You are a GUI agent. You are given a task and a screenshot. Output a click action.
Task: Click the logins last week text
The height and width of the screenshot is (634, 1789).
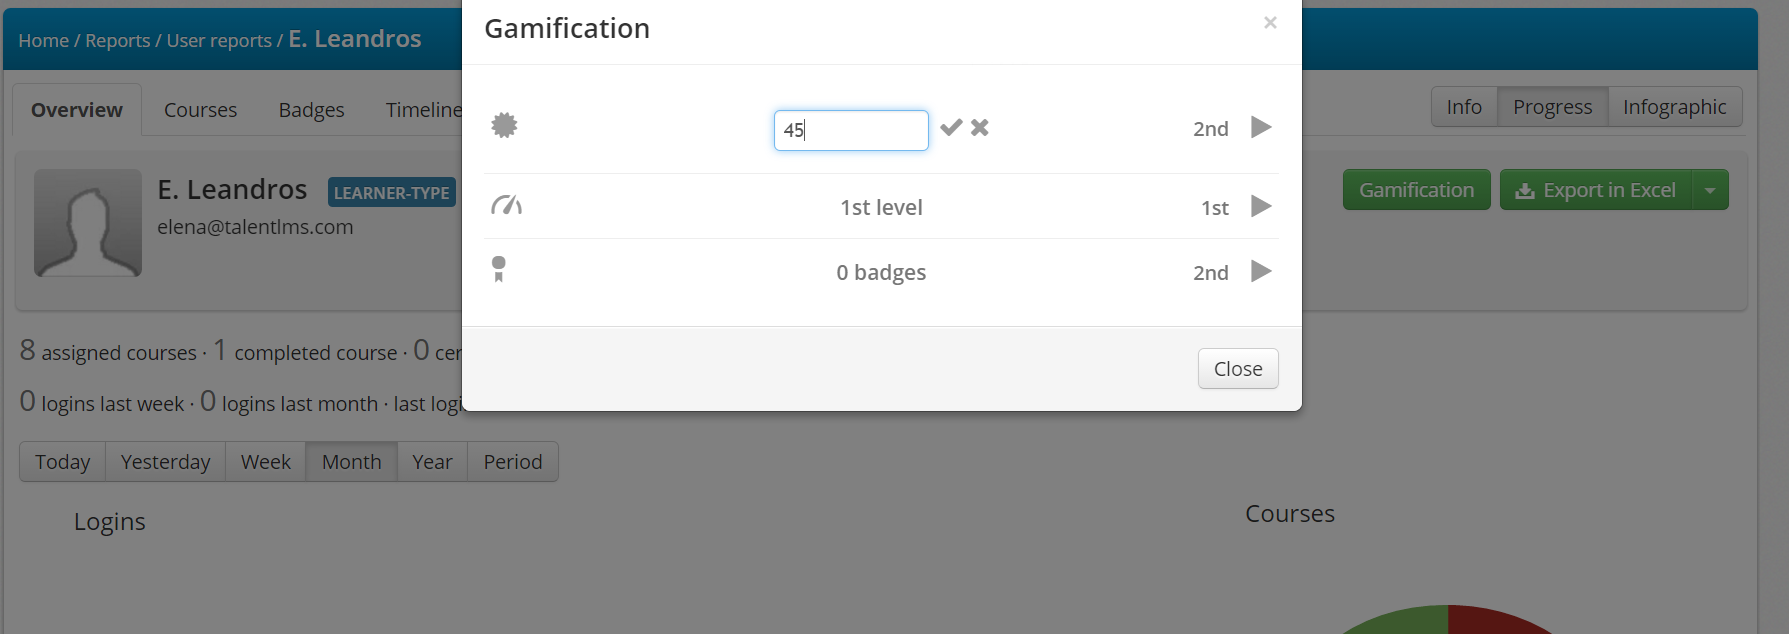coord(102,402)
